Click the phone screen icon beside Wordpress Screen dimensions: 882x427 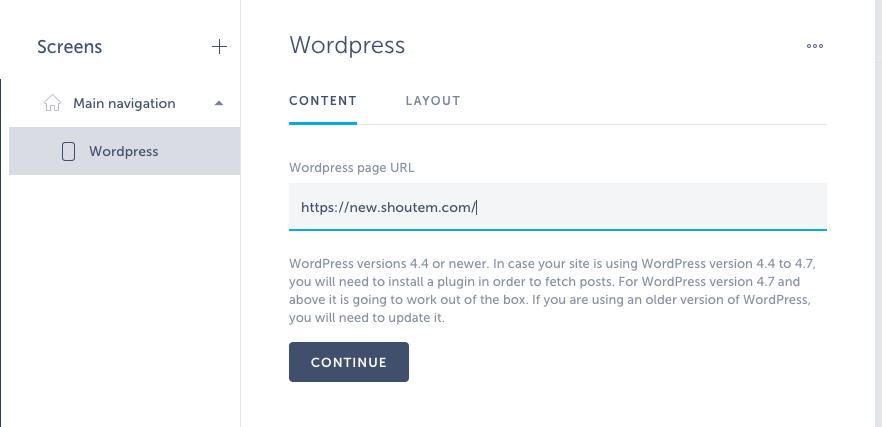[68, 151]
